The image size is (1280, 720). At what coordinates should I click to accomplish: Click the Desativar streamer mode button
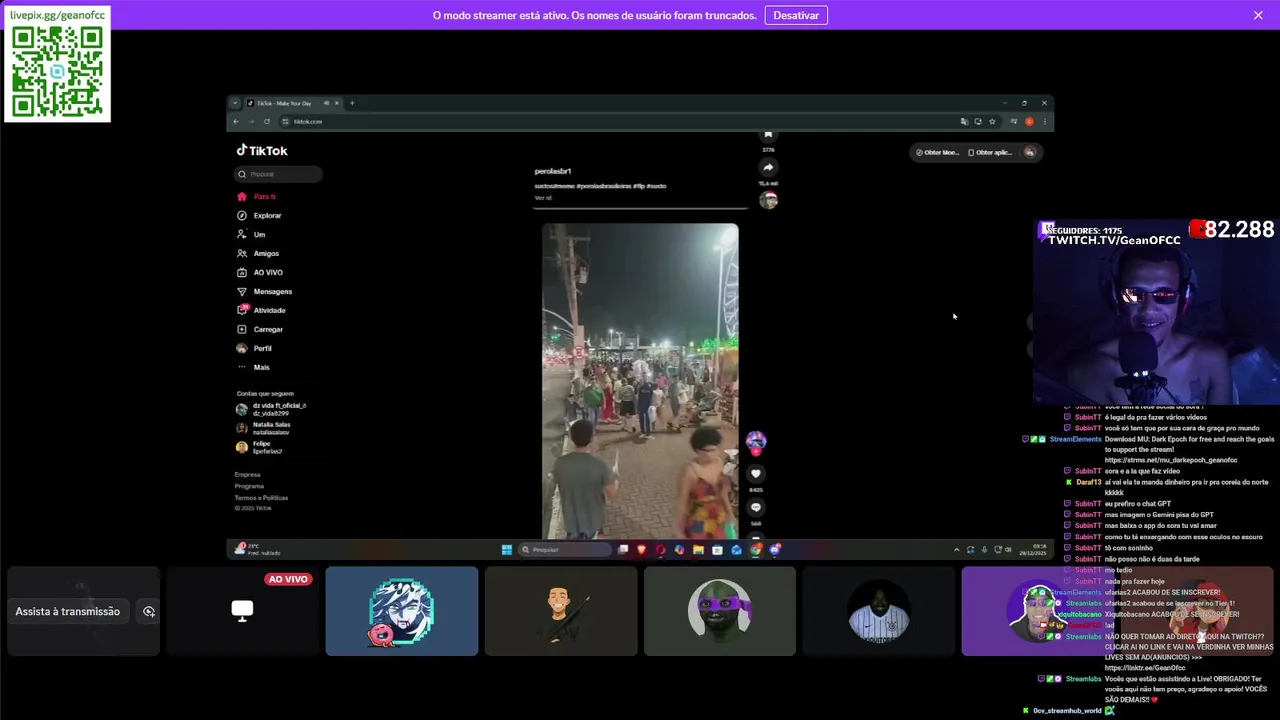pyautogui.click(x=796, y=15)
